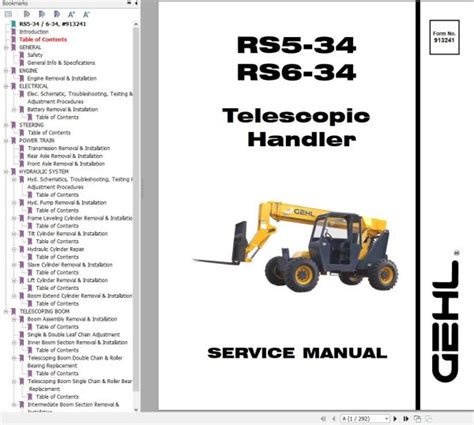Screen dimensions: 474x425
Task: Jump to the last page button
Action: [406, 419]
